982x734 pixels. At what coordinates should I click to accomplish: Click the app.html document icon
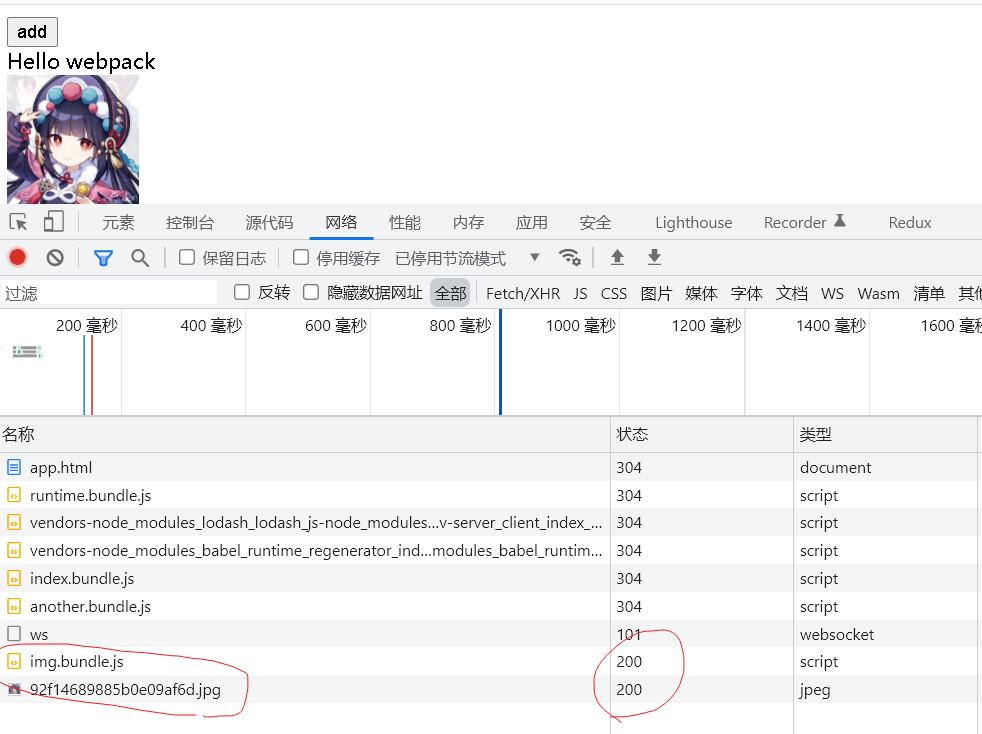[x=14, y=467]
